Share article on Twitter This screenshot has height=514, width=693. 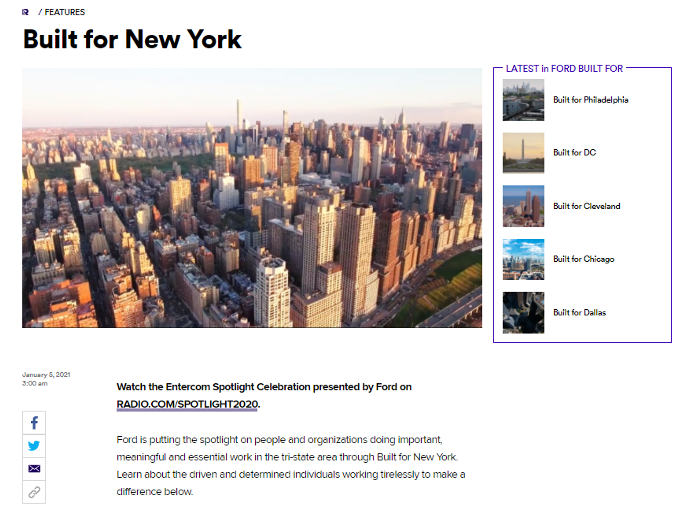[x=34, y=445]
